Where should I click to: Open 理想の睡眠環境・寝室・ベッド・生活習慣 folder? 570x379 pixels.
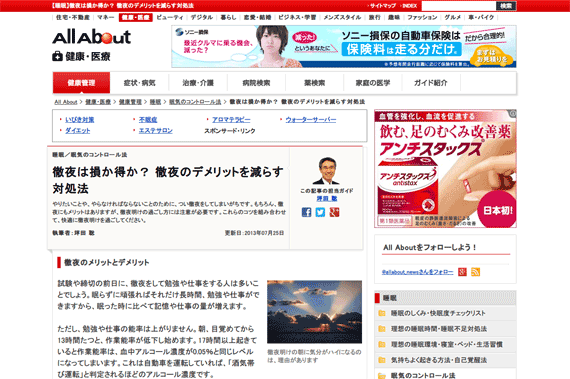[447, 344]
